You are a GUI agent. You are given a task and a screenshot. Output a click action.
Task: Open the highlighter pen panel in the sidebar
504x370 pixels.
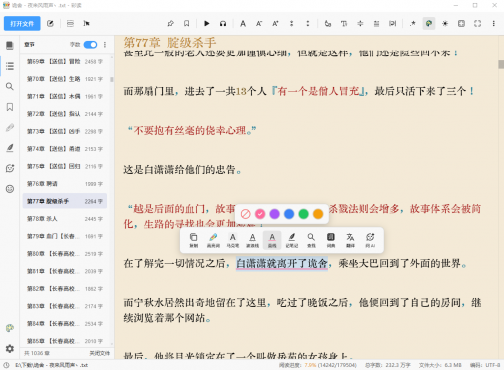pos(10,128)
